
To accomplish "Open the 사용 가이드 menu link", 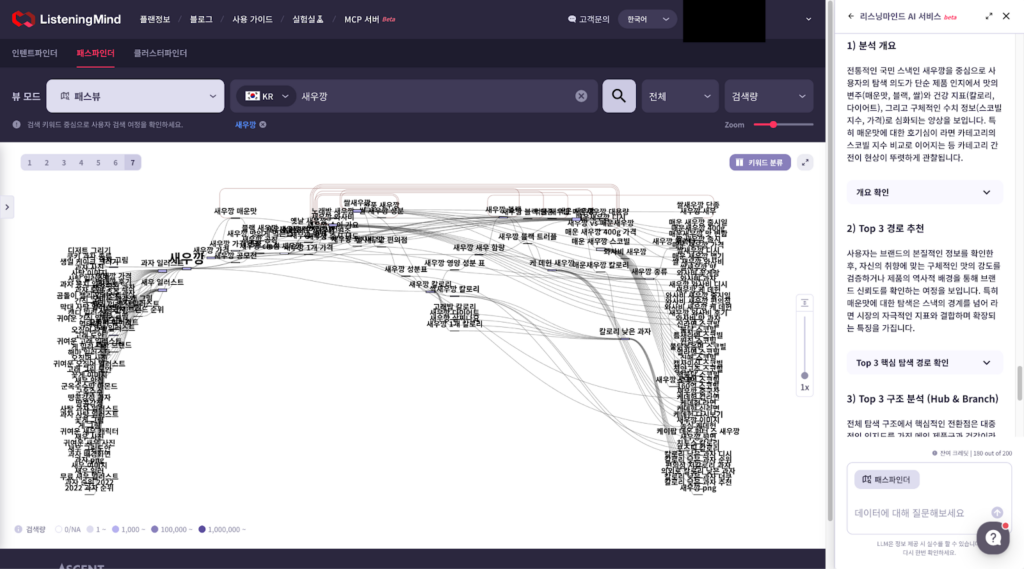I will point(251,19).
